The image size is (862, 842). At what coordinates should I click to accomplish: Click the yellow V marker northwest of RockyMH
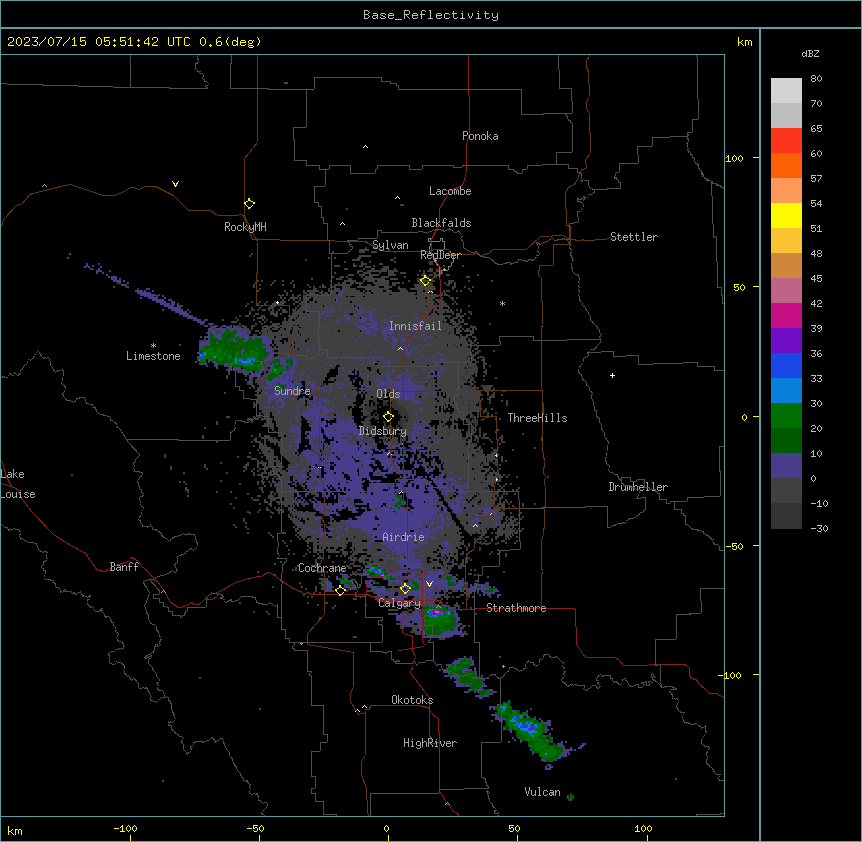point(175,184)
